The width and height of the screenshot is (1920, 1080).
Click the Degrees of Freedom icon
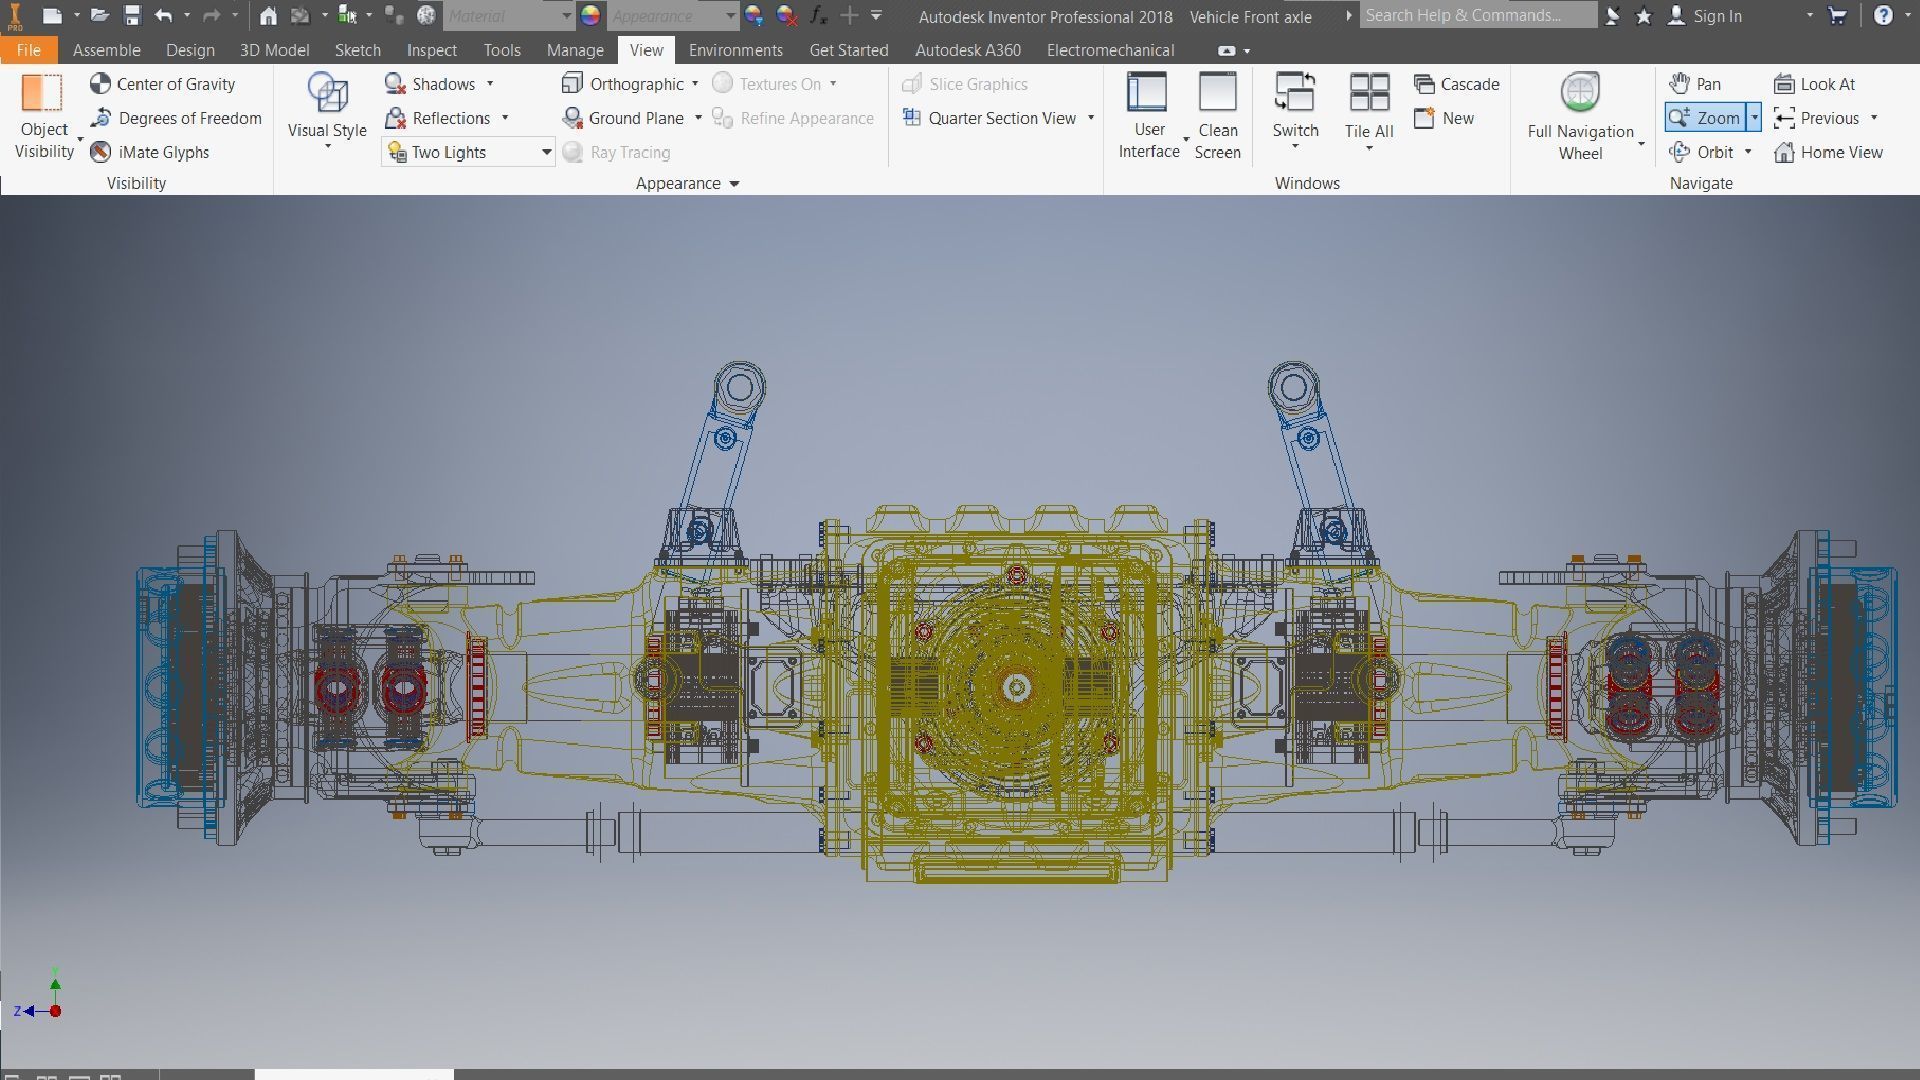click(x=101, y=118)
